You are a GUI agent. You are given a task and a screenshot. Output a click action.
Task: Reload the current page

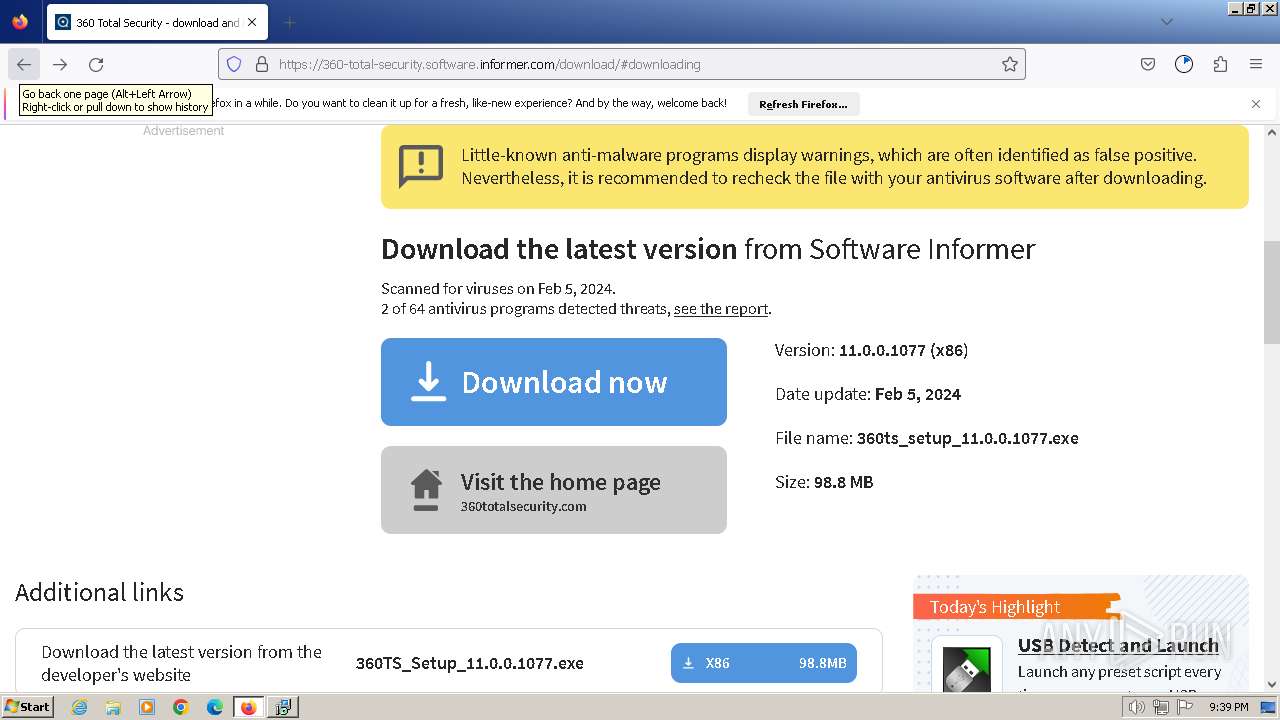(x=96, y=64)
